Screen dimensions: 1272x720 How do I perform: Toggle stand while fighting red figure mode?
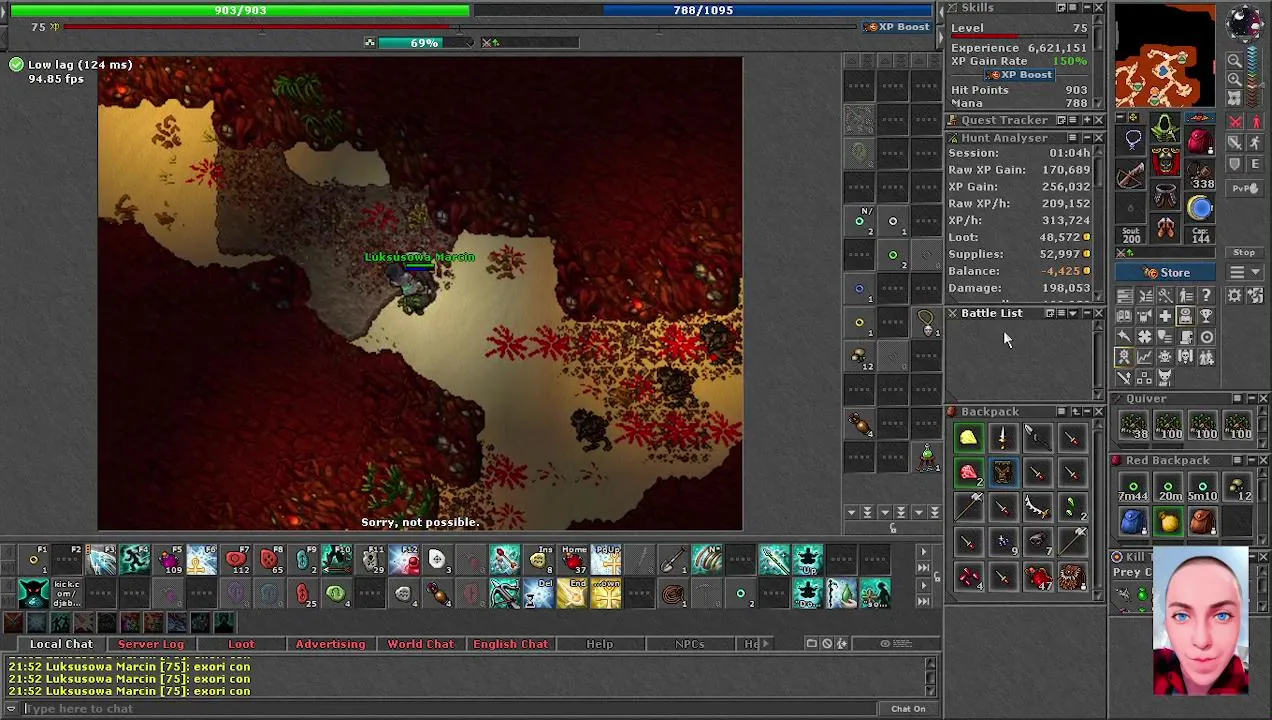tap(1255, 121)
